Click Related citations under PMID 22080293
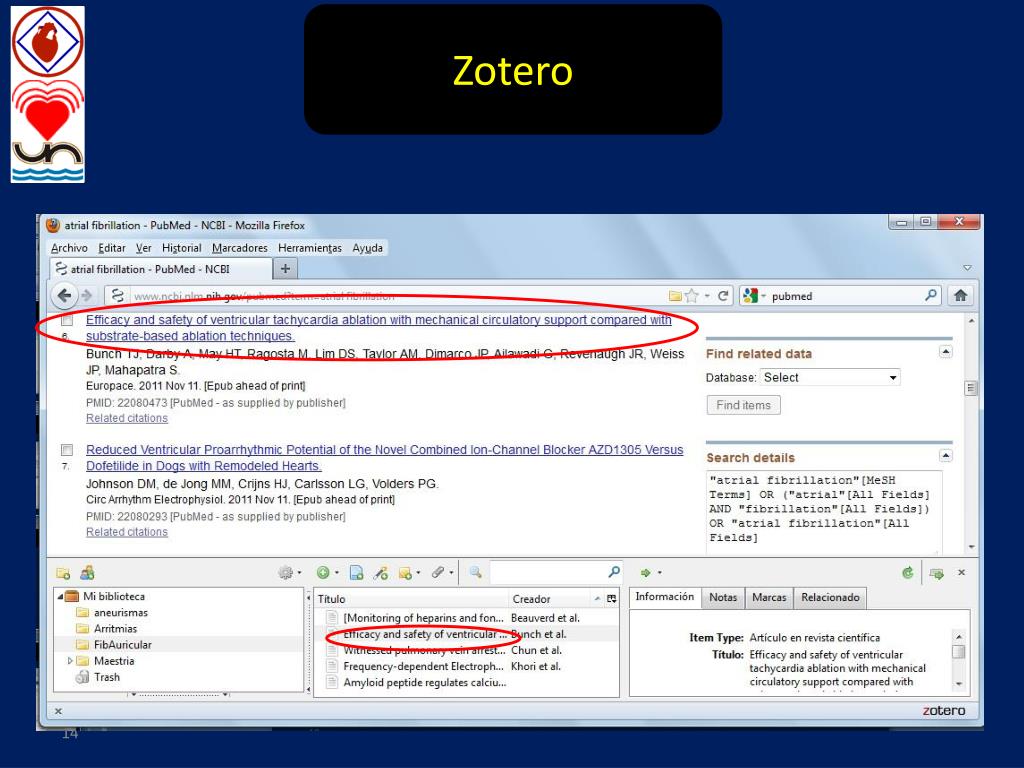 point(127,532)
